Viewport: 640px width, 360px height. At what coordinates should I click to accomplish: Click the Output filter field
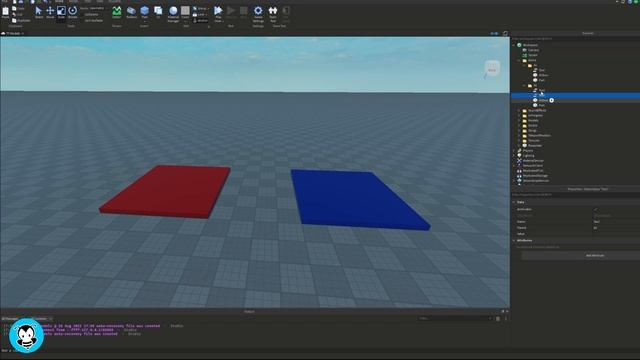point(456,318)
